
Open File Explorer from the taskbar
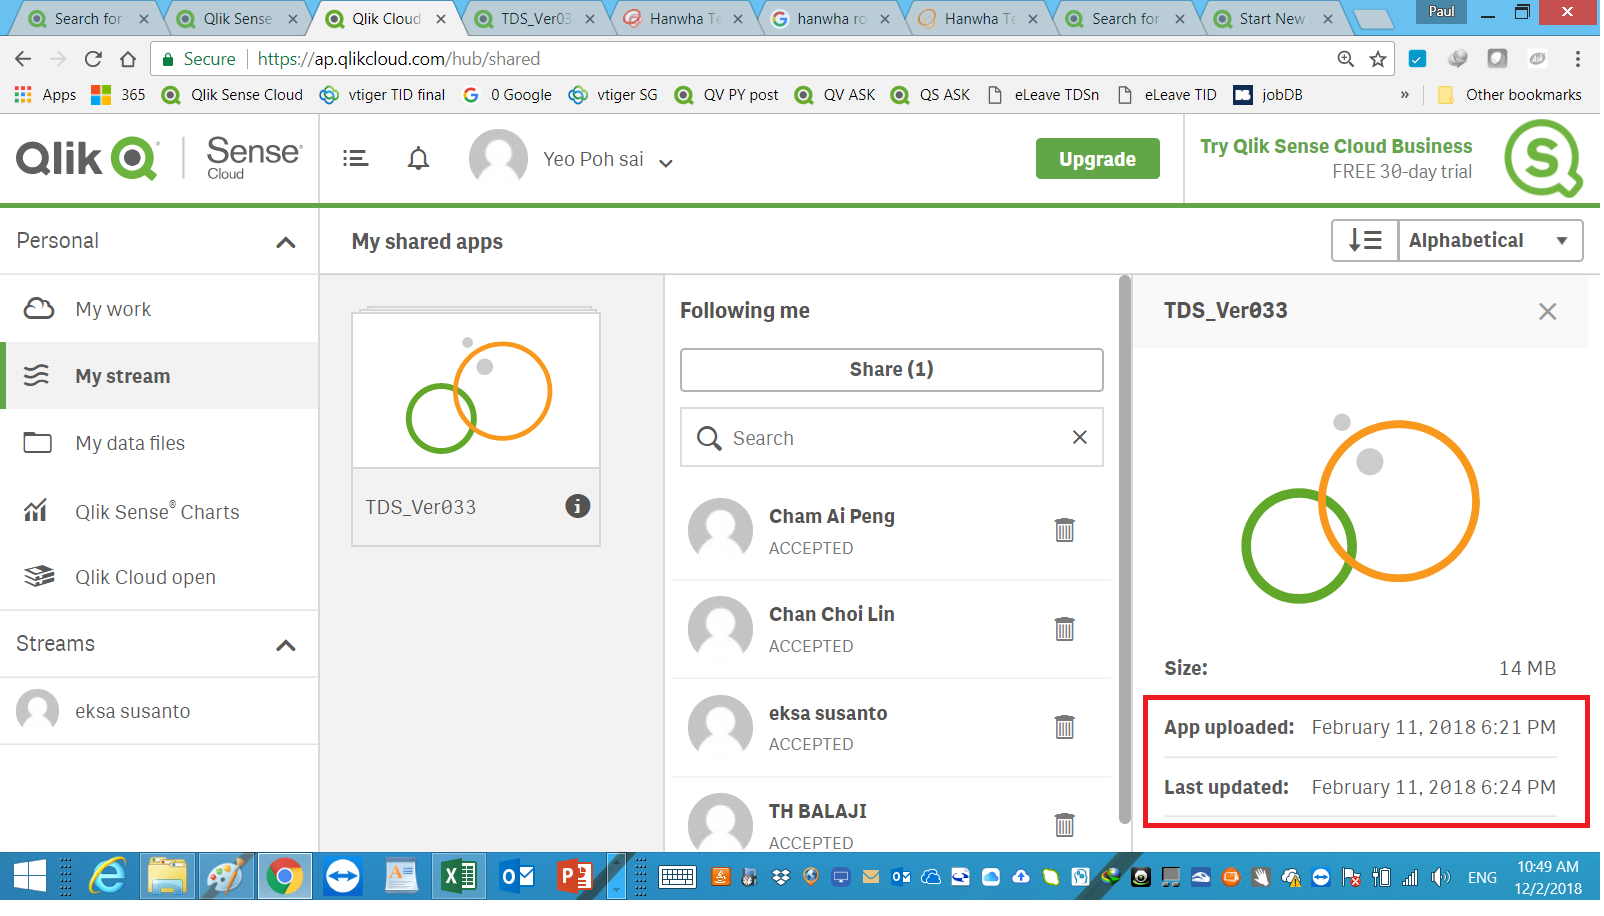click(x=167, y=877)
